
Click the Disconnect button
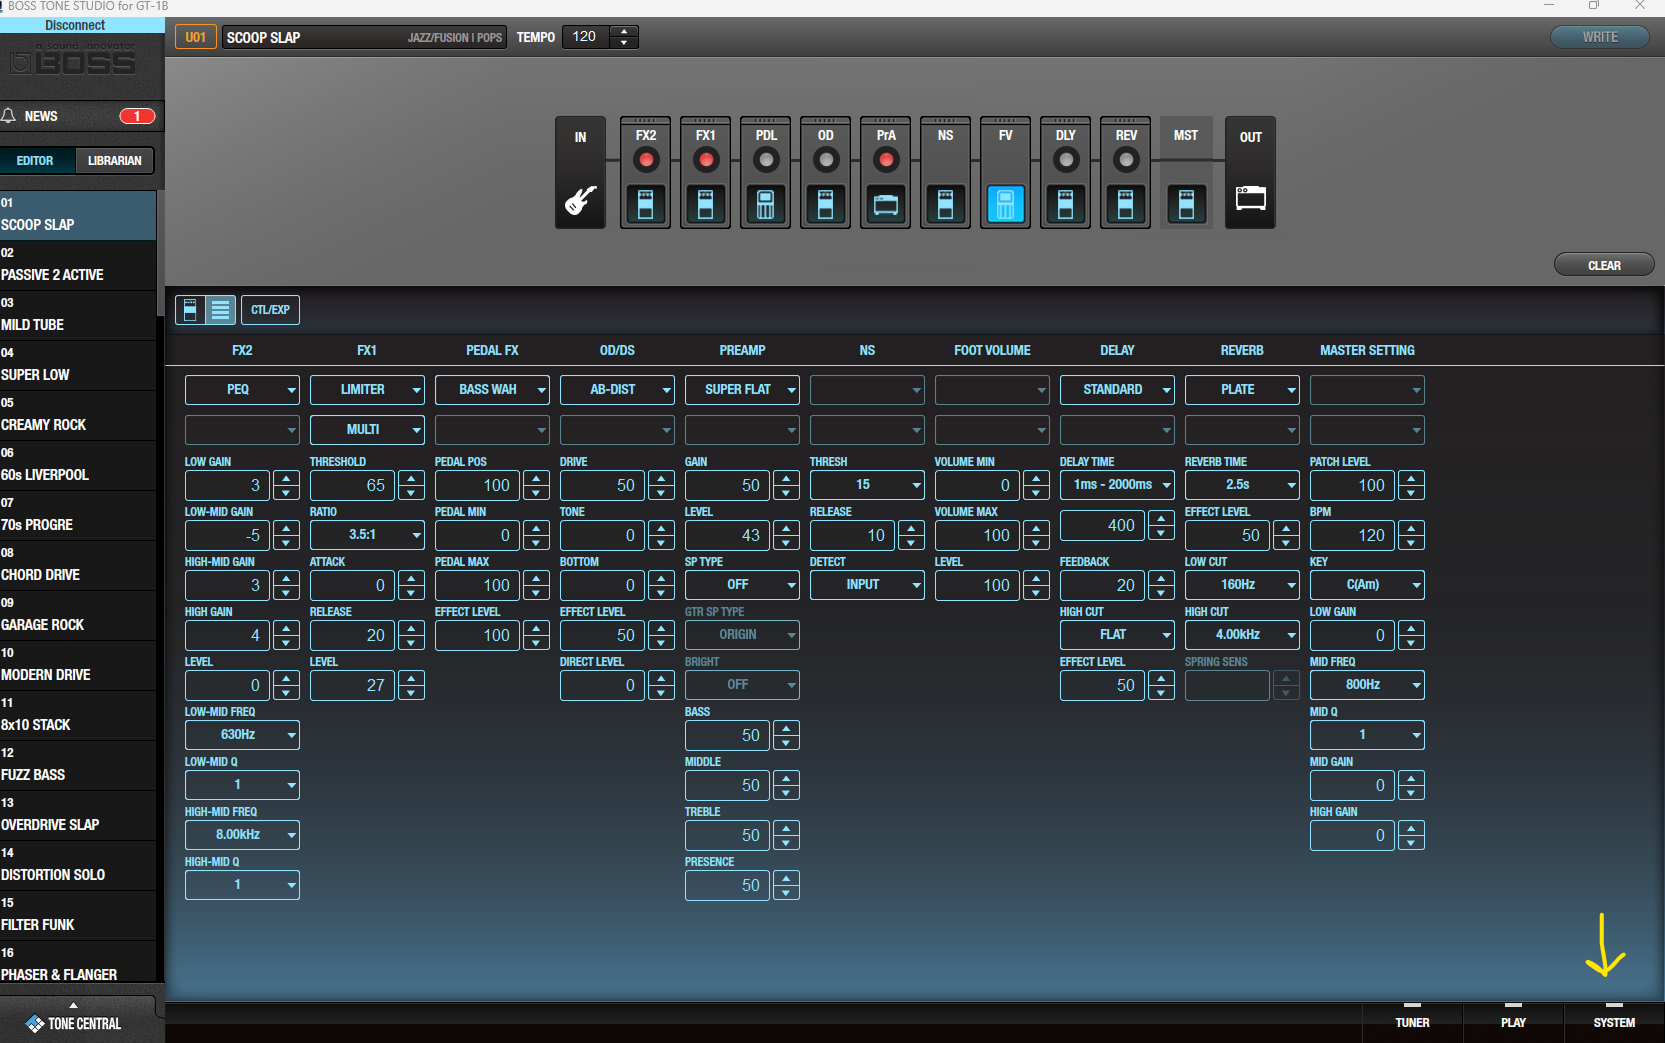pos(75,25)
